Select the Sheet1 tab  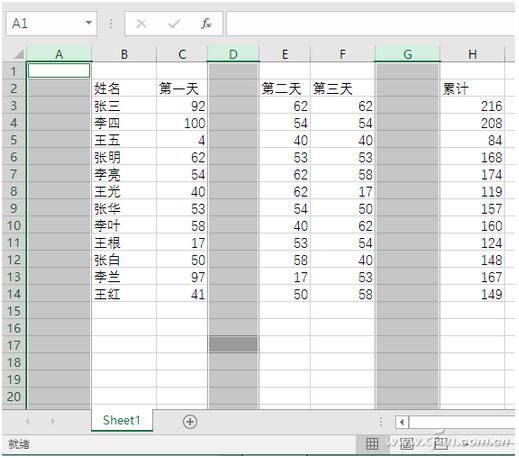coord(122,420)
